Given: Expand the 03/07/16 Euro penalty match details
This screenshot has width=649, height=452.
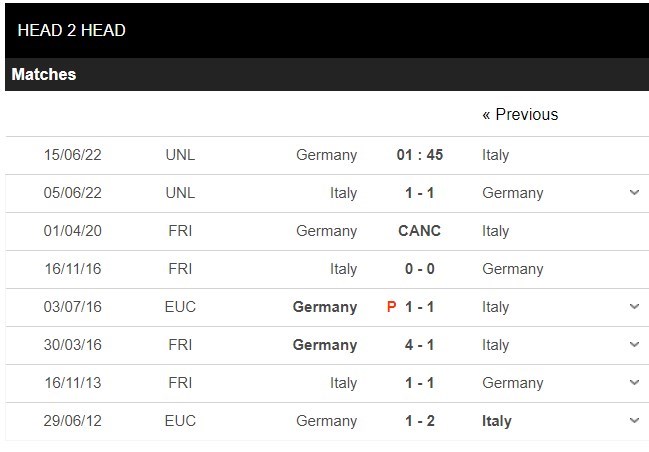Looking at the screenshot, I should (633, 307).
